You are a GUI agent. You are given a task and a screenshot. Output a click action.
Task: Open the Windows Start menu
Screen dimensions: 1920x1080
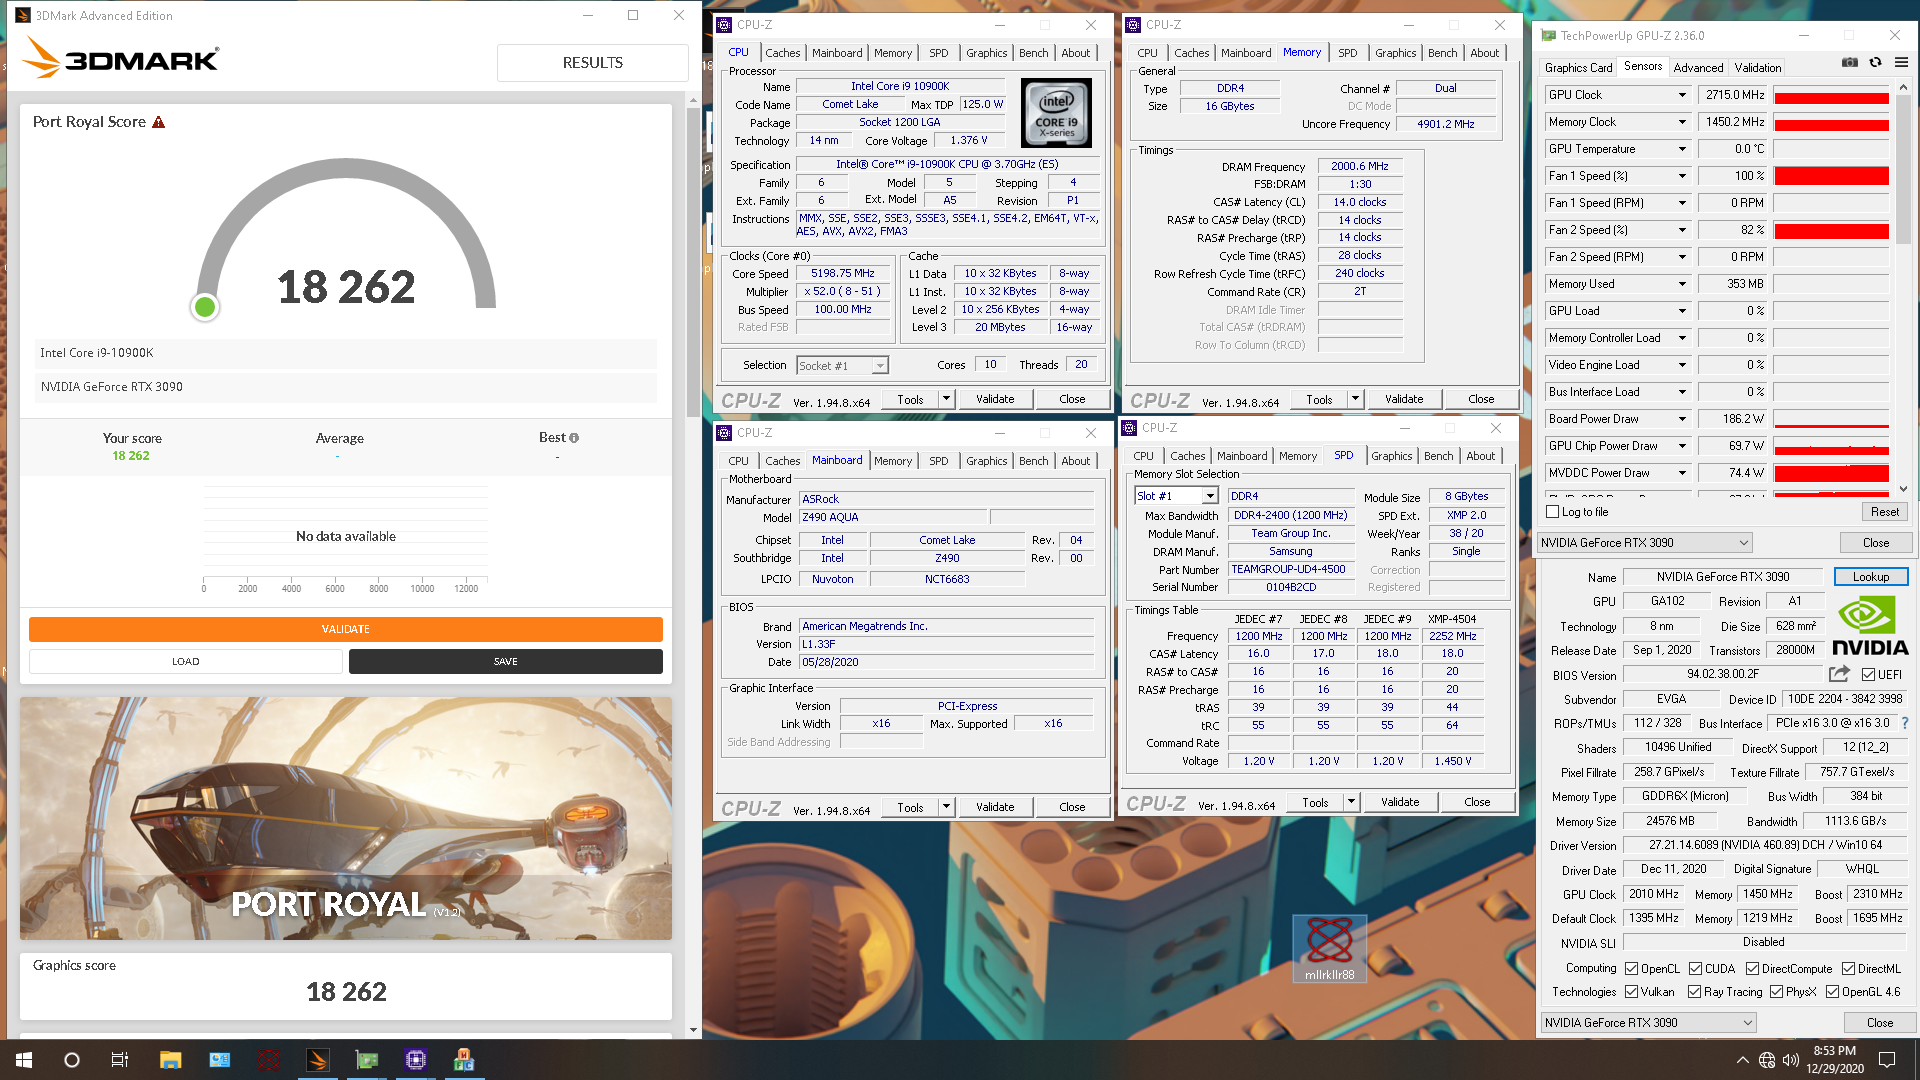[24, 1060]
